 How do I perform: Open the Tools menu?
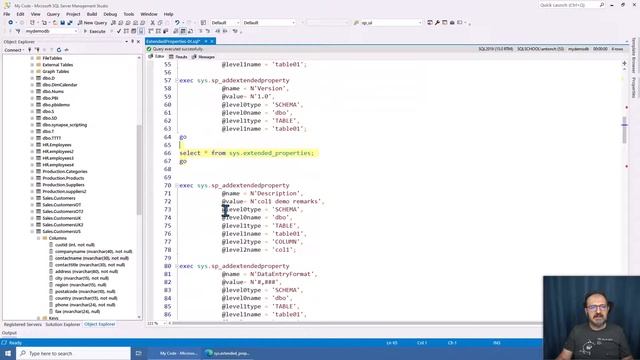pyautogui.click(x=129, y=14)
